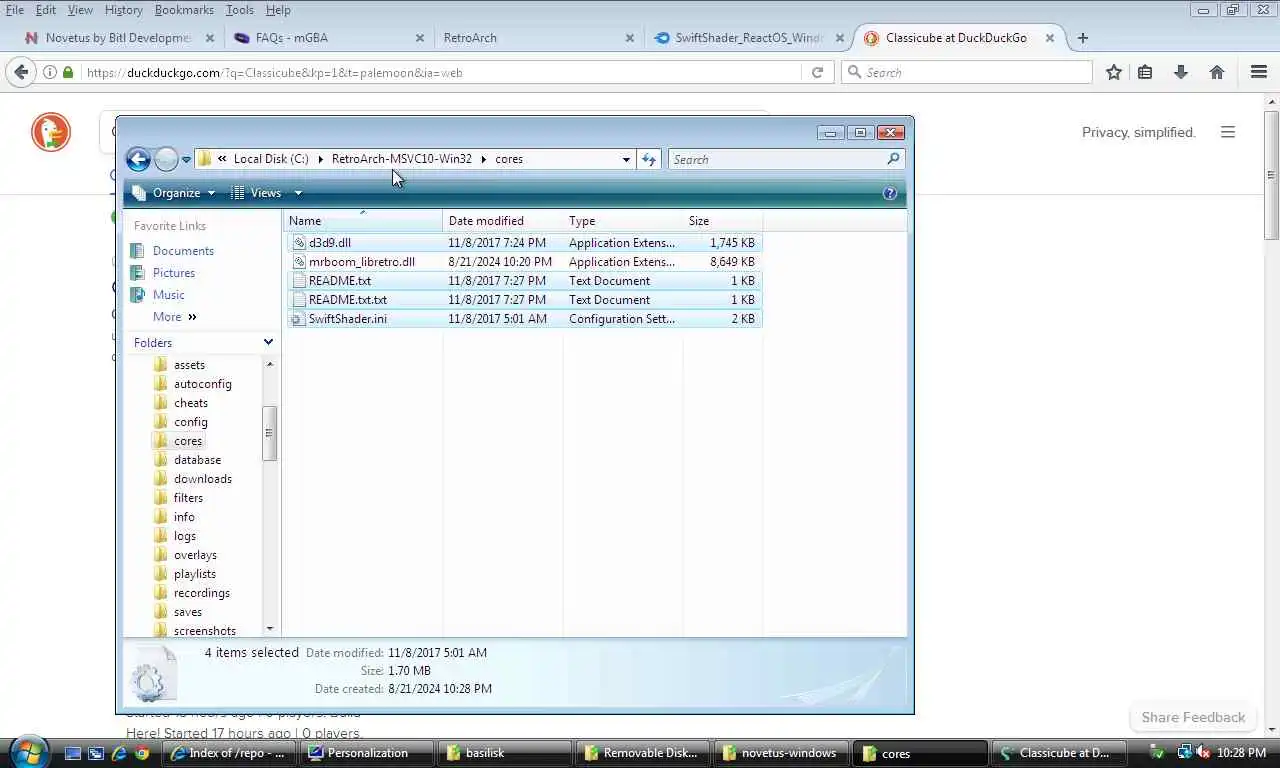
Task: Select the cores folder in tree
Action: pyautogui.click(x=188, y=441)
